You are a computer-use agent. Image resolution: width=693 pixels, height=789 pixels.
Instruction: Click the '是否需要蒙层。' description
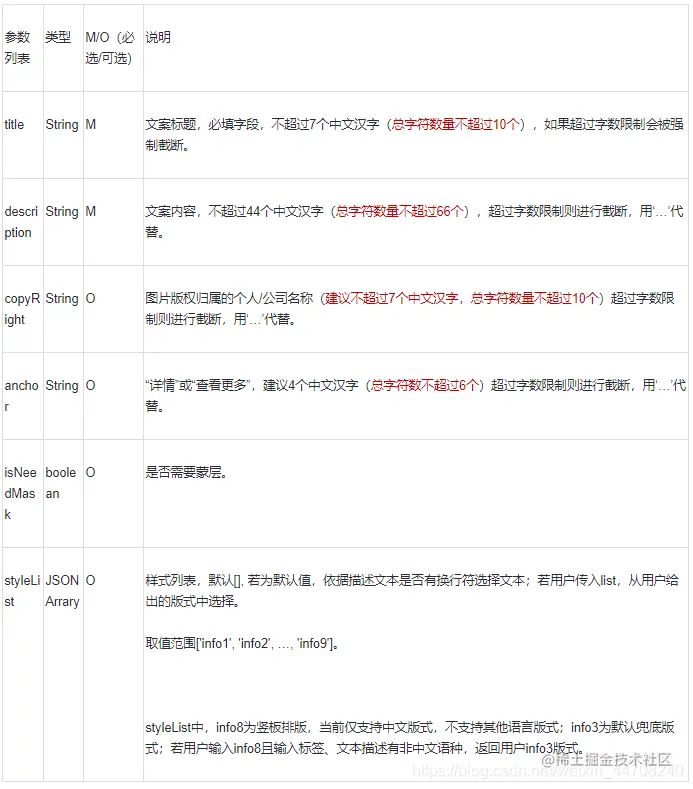(x=186, y=472)
